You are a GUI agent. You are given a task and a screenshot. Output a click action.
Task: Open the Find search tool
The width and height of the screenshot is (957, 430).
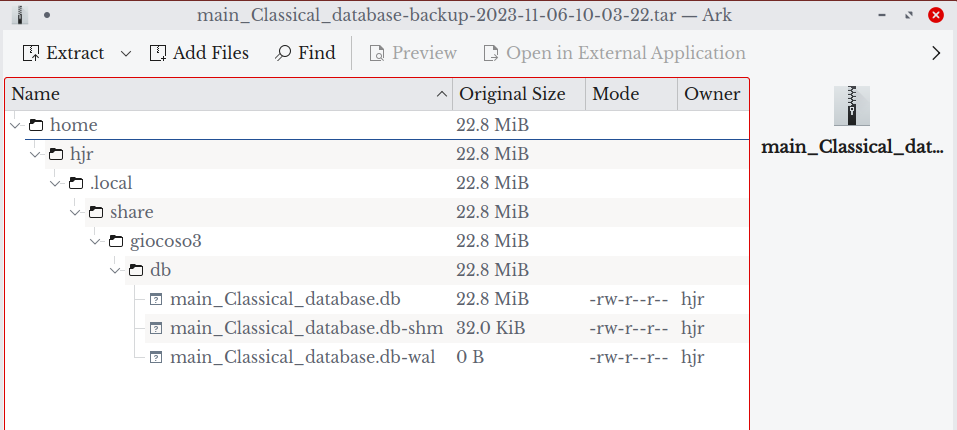[x=306, y=53]
